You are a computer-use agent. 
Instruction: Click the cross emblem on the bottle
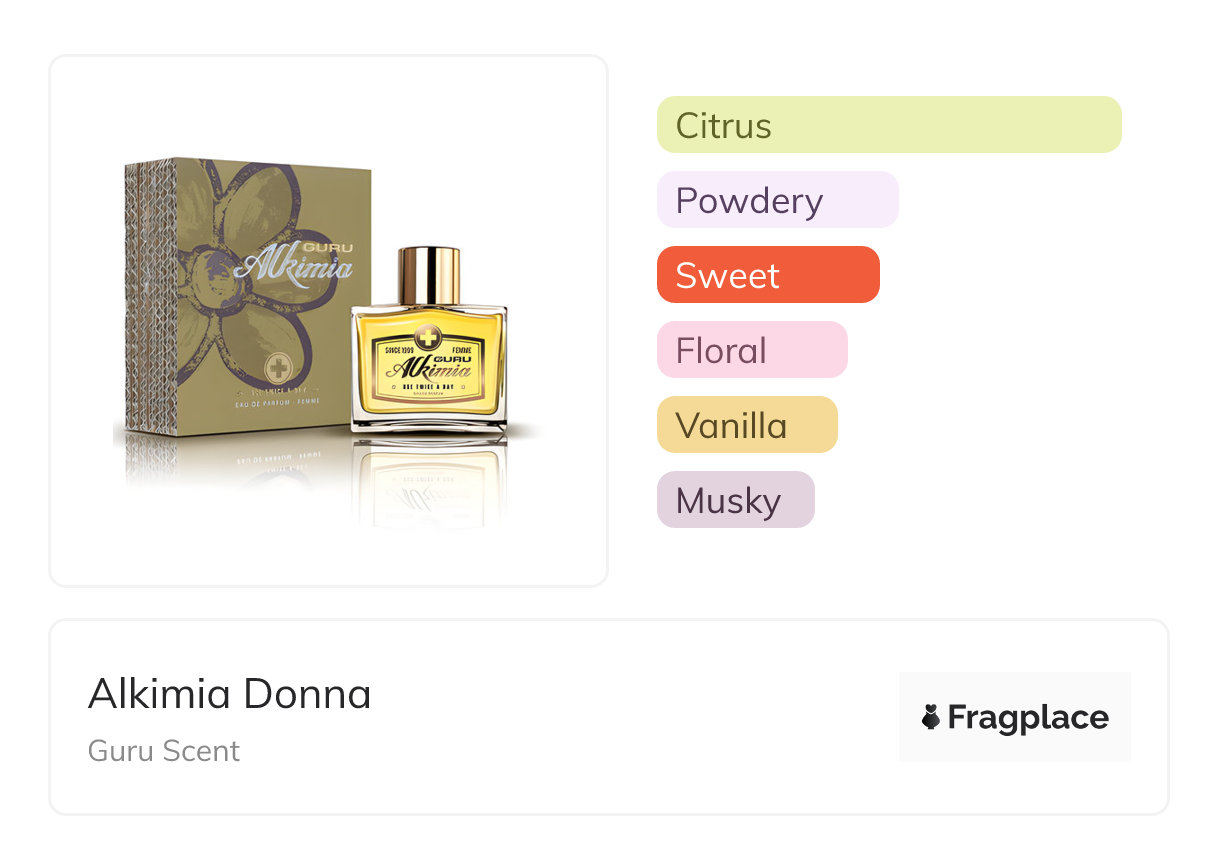click(x=428, y=335)
